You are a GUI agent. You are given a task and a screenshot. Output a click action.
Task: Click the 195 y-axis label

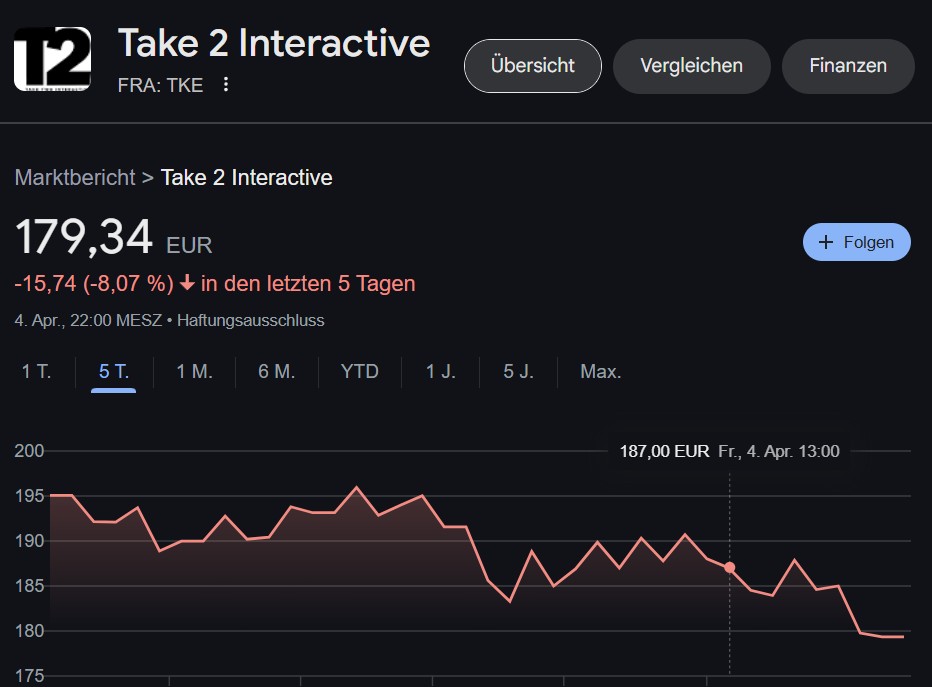[29, 496]
